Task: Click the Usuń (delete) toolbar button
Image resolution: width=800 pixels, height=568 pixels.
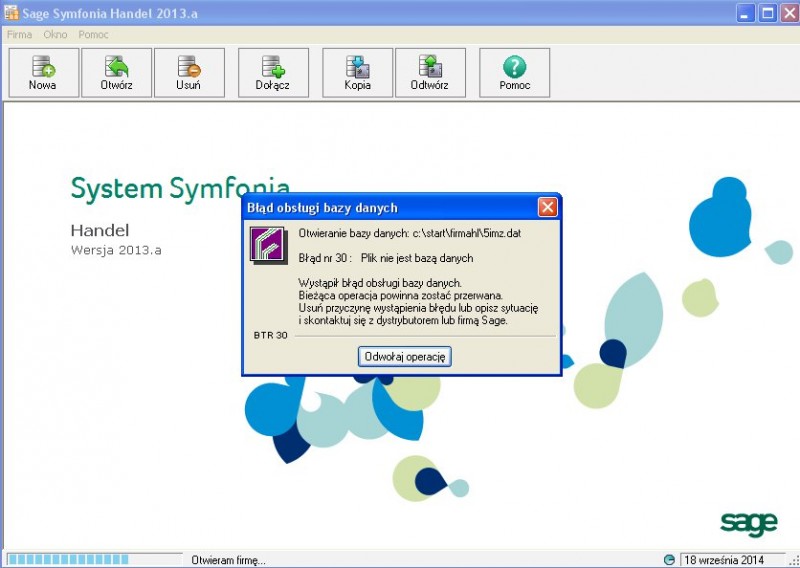Action: tap(189, 73)
